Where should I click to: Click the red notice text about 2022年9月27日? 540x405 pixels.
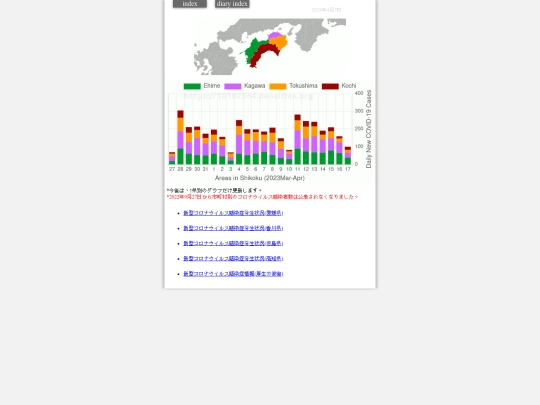tap(262, 197)
